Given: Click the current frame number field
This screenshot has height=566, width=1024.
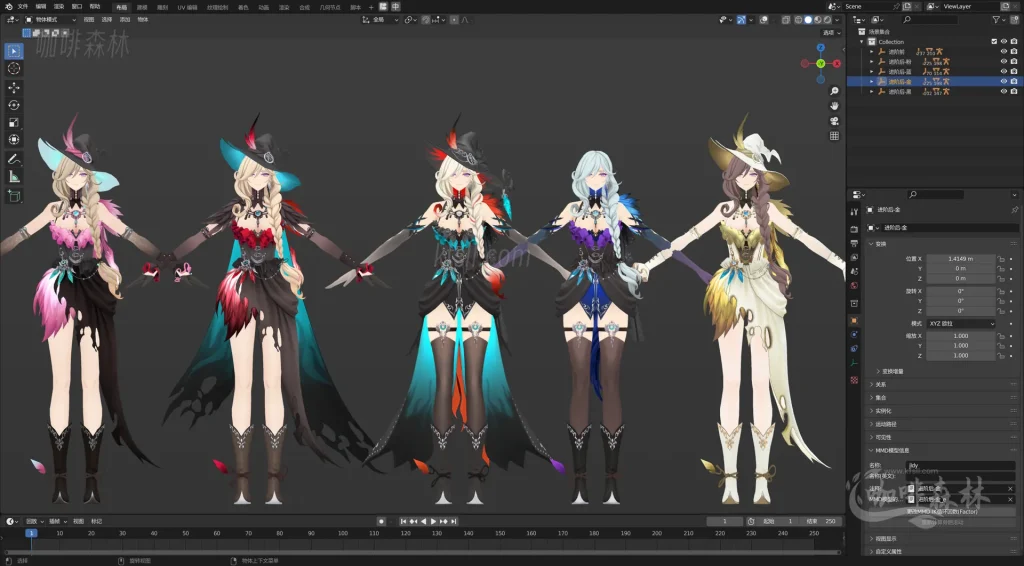Looking at the screenshot, I should coord(724,521).
